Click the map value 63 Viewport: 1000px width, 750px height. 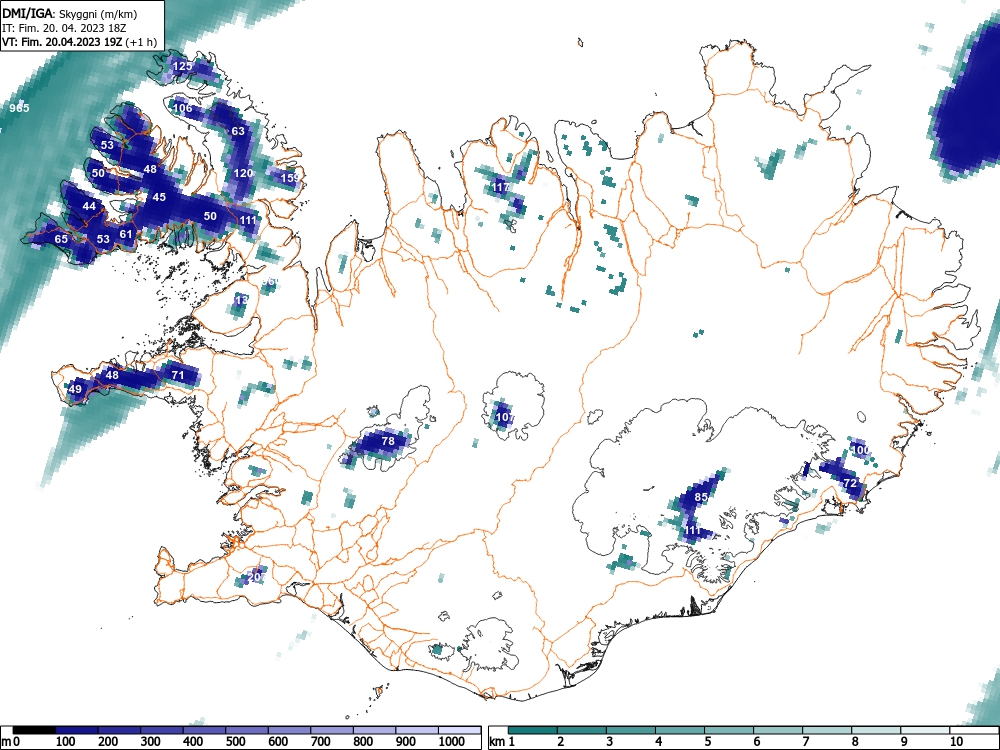pos(238,131)
